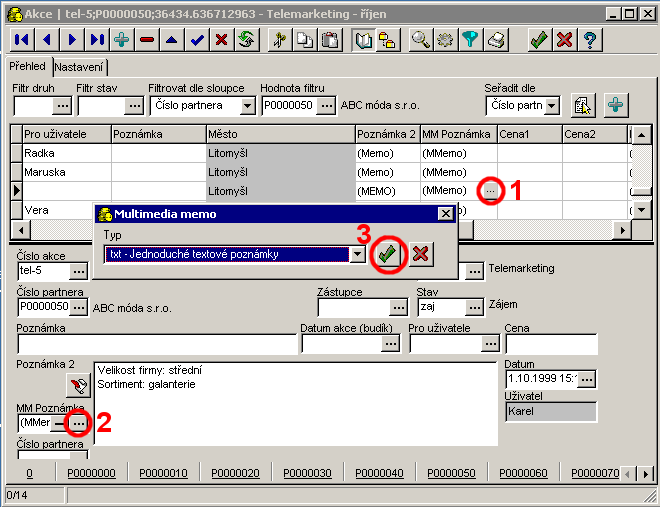
Task: Click the refresh data toolbar icon
Action: [x=245, y=40]
